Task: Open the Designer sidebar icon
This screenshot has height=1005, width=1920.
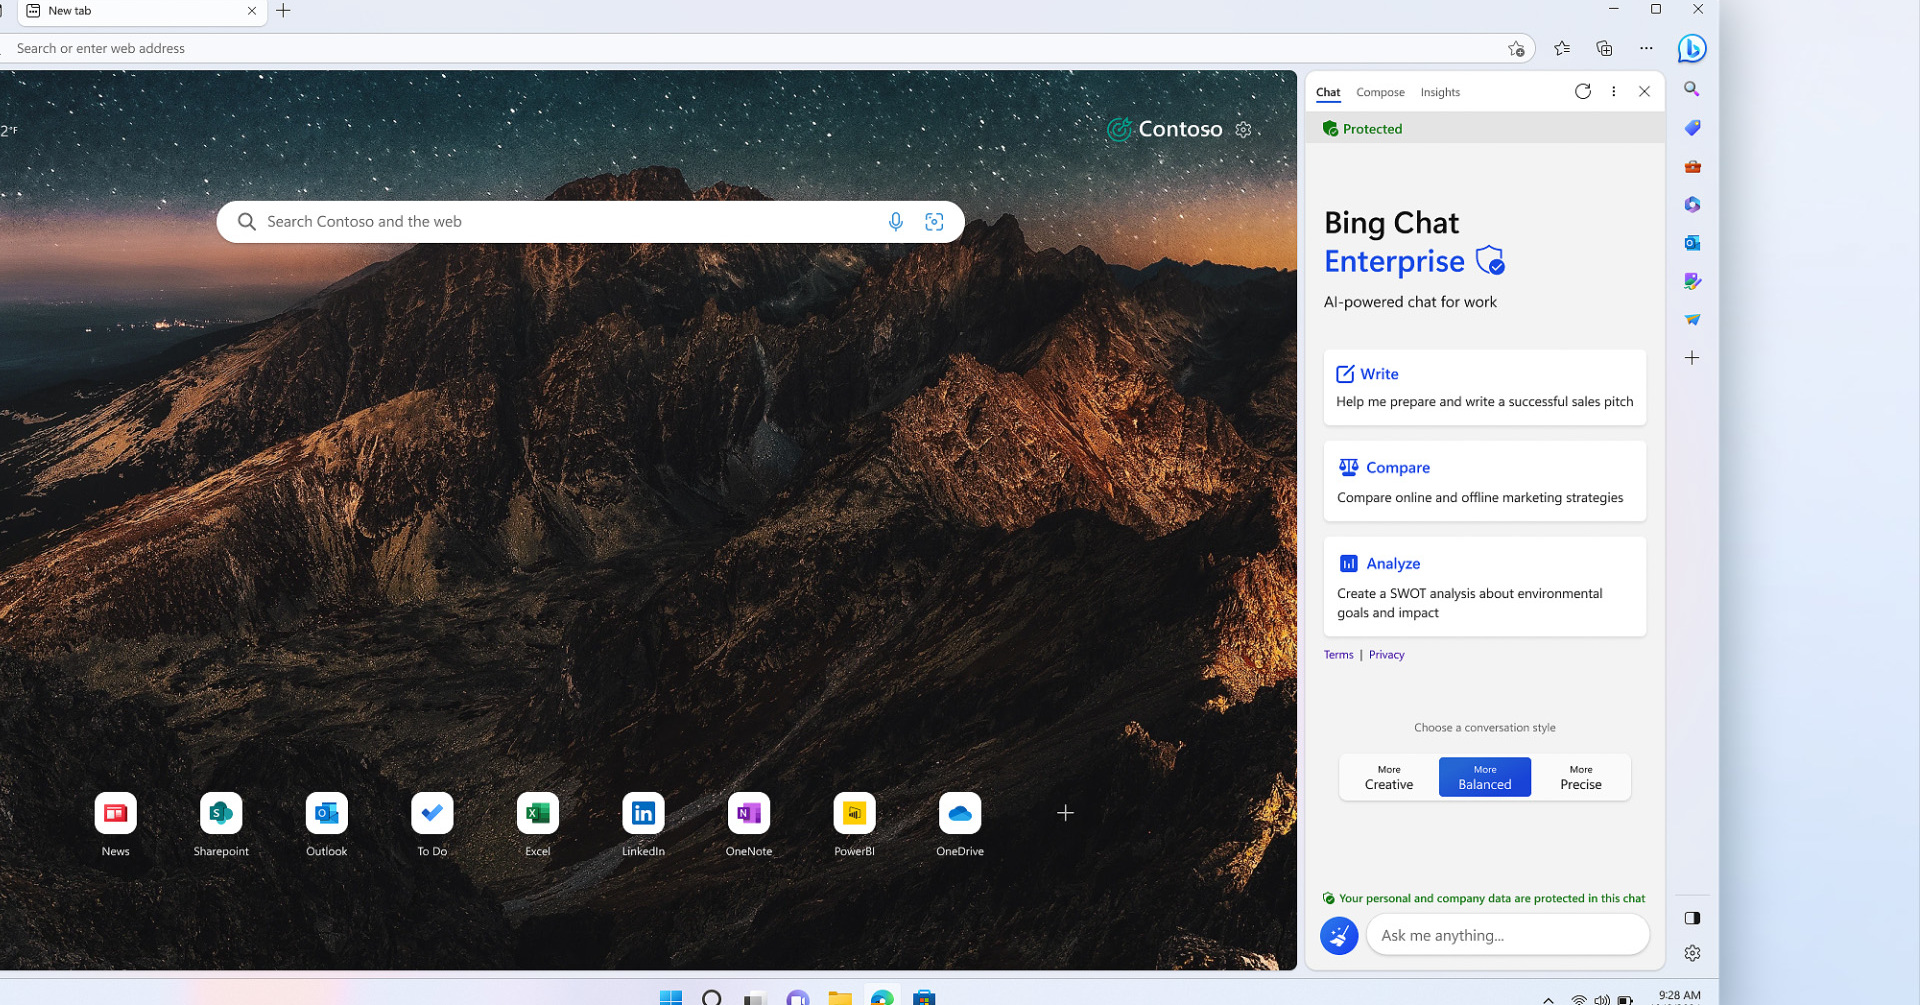Action: pos(1692,281)
